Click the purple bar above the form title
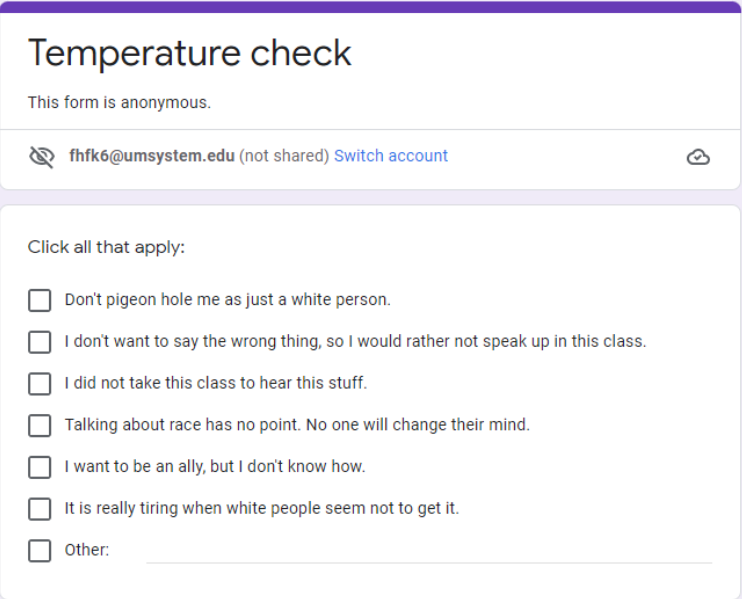742x599 pixels. tap(370, 6)
